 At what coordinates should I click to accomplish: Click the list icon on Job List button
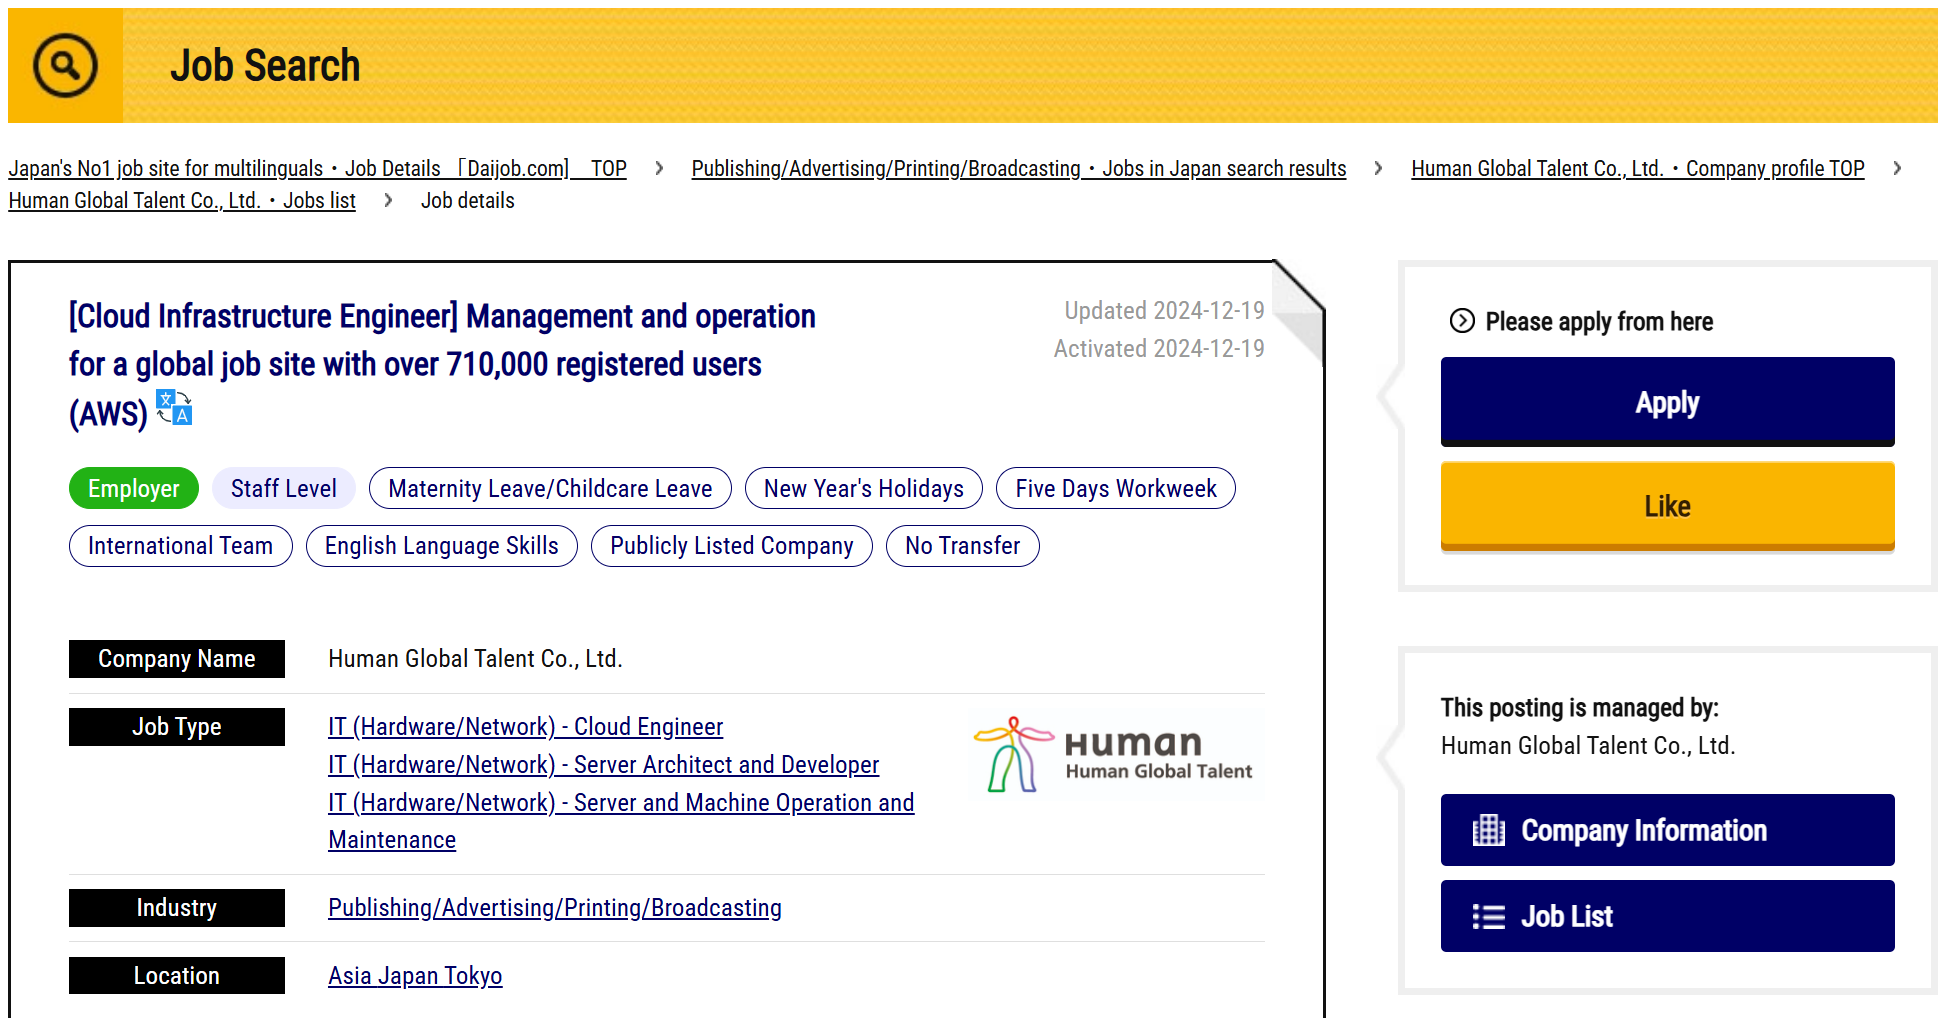pos(1488,916)
